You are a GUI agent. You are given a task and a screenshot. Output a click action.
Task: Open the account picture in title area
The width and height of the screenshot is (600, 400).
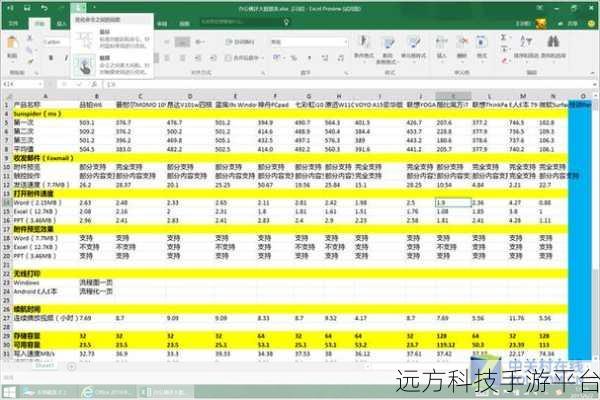pos(541,23)
